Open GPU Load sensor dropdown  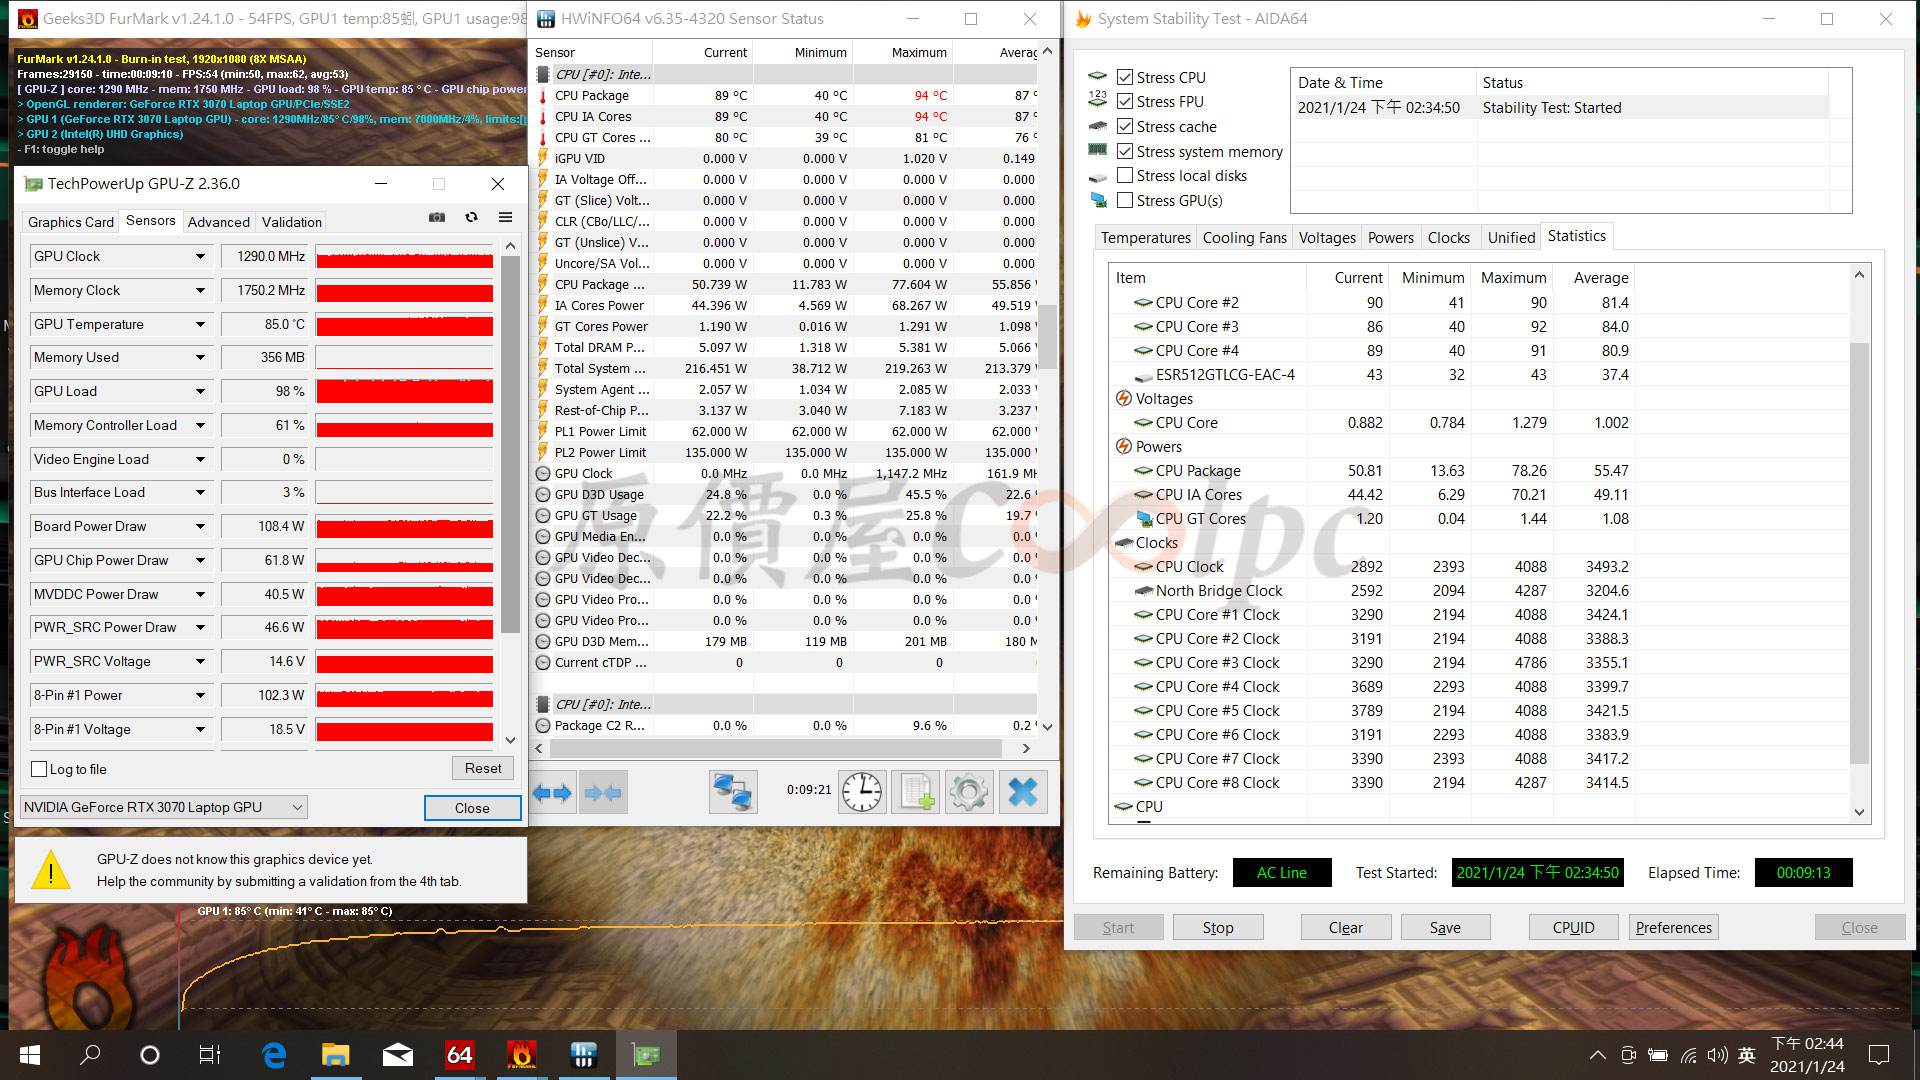click(x=200, y=392)
